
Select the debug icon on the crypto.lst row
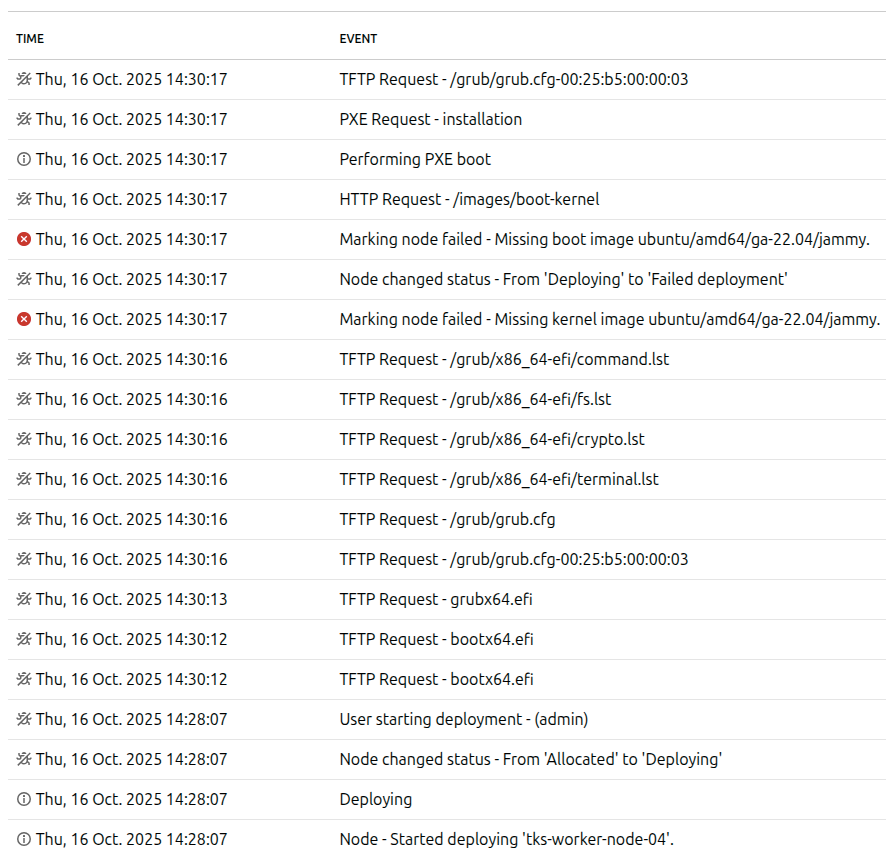24,439
